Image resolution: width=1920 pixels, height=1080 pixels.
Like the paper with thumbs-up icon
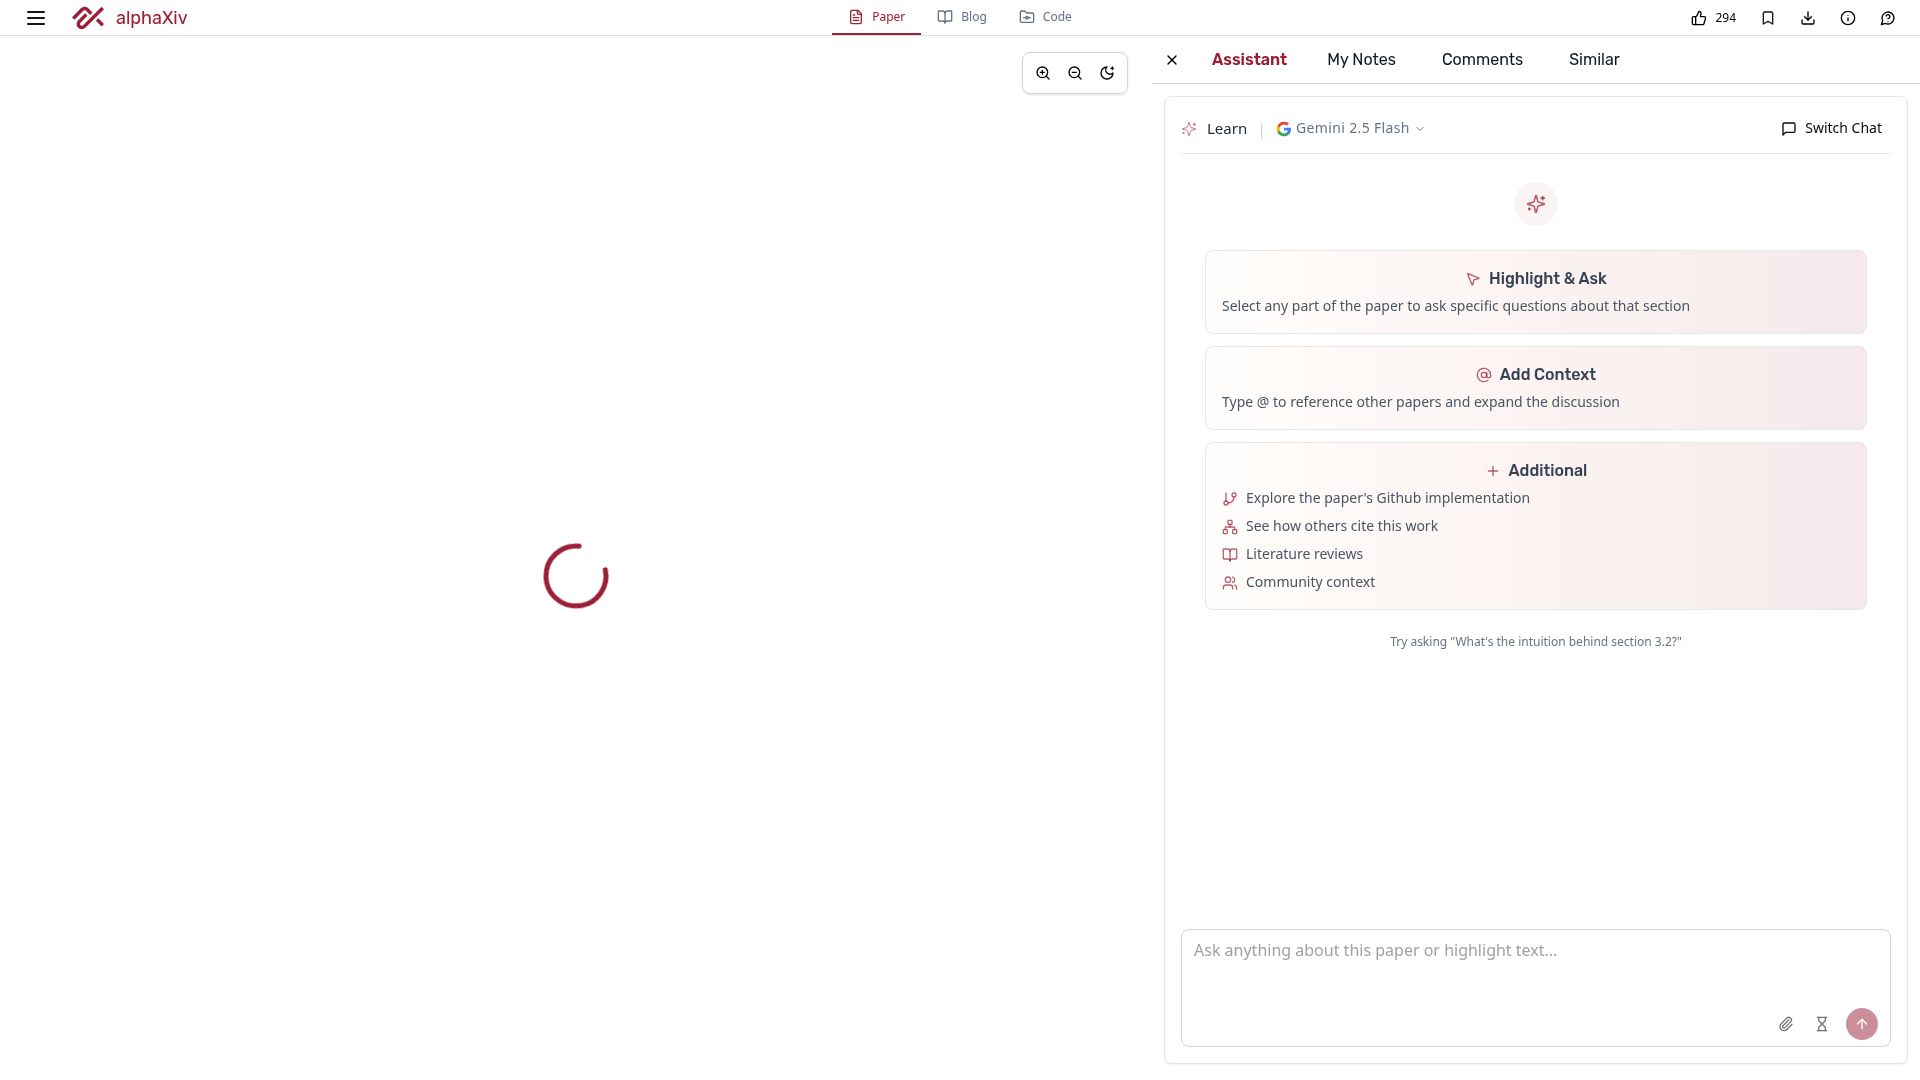click(x=1699, y=18)
